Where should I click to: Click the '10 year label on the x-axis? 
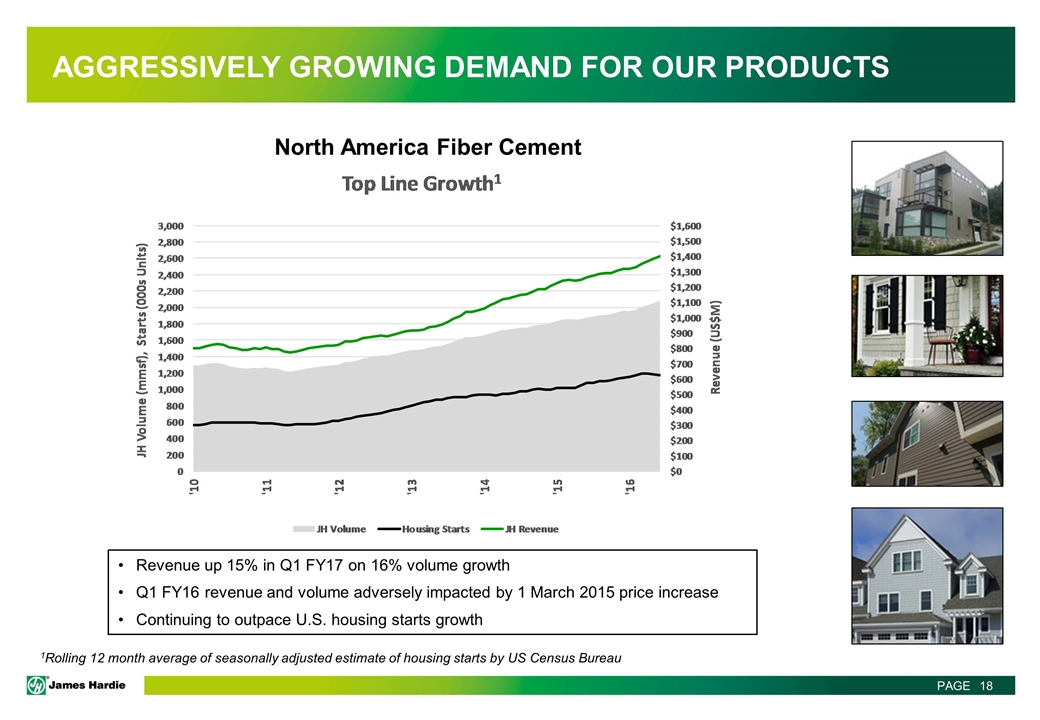pyautogui.click(x=194, y=486)
